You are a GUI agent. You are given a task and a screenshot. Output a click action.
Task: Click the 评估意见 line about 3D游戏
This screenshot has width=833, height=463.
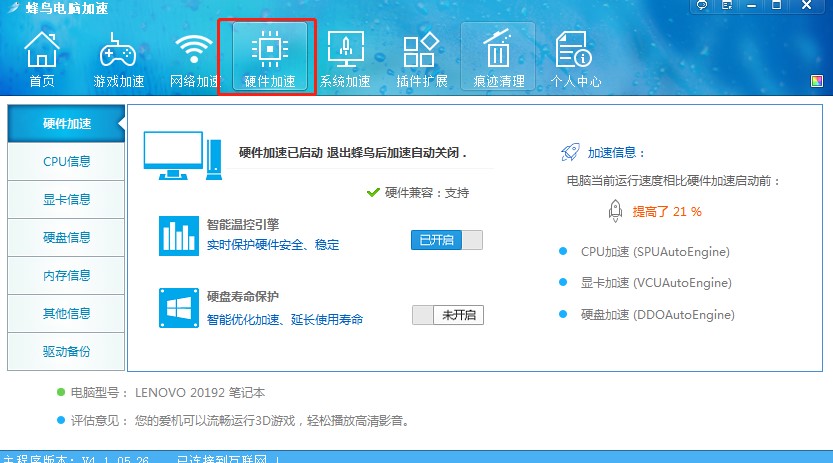click(x=241, y=421)
